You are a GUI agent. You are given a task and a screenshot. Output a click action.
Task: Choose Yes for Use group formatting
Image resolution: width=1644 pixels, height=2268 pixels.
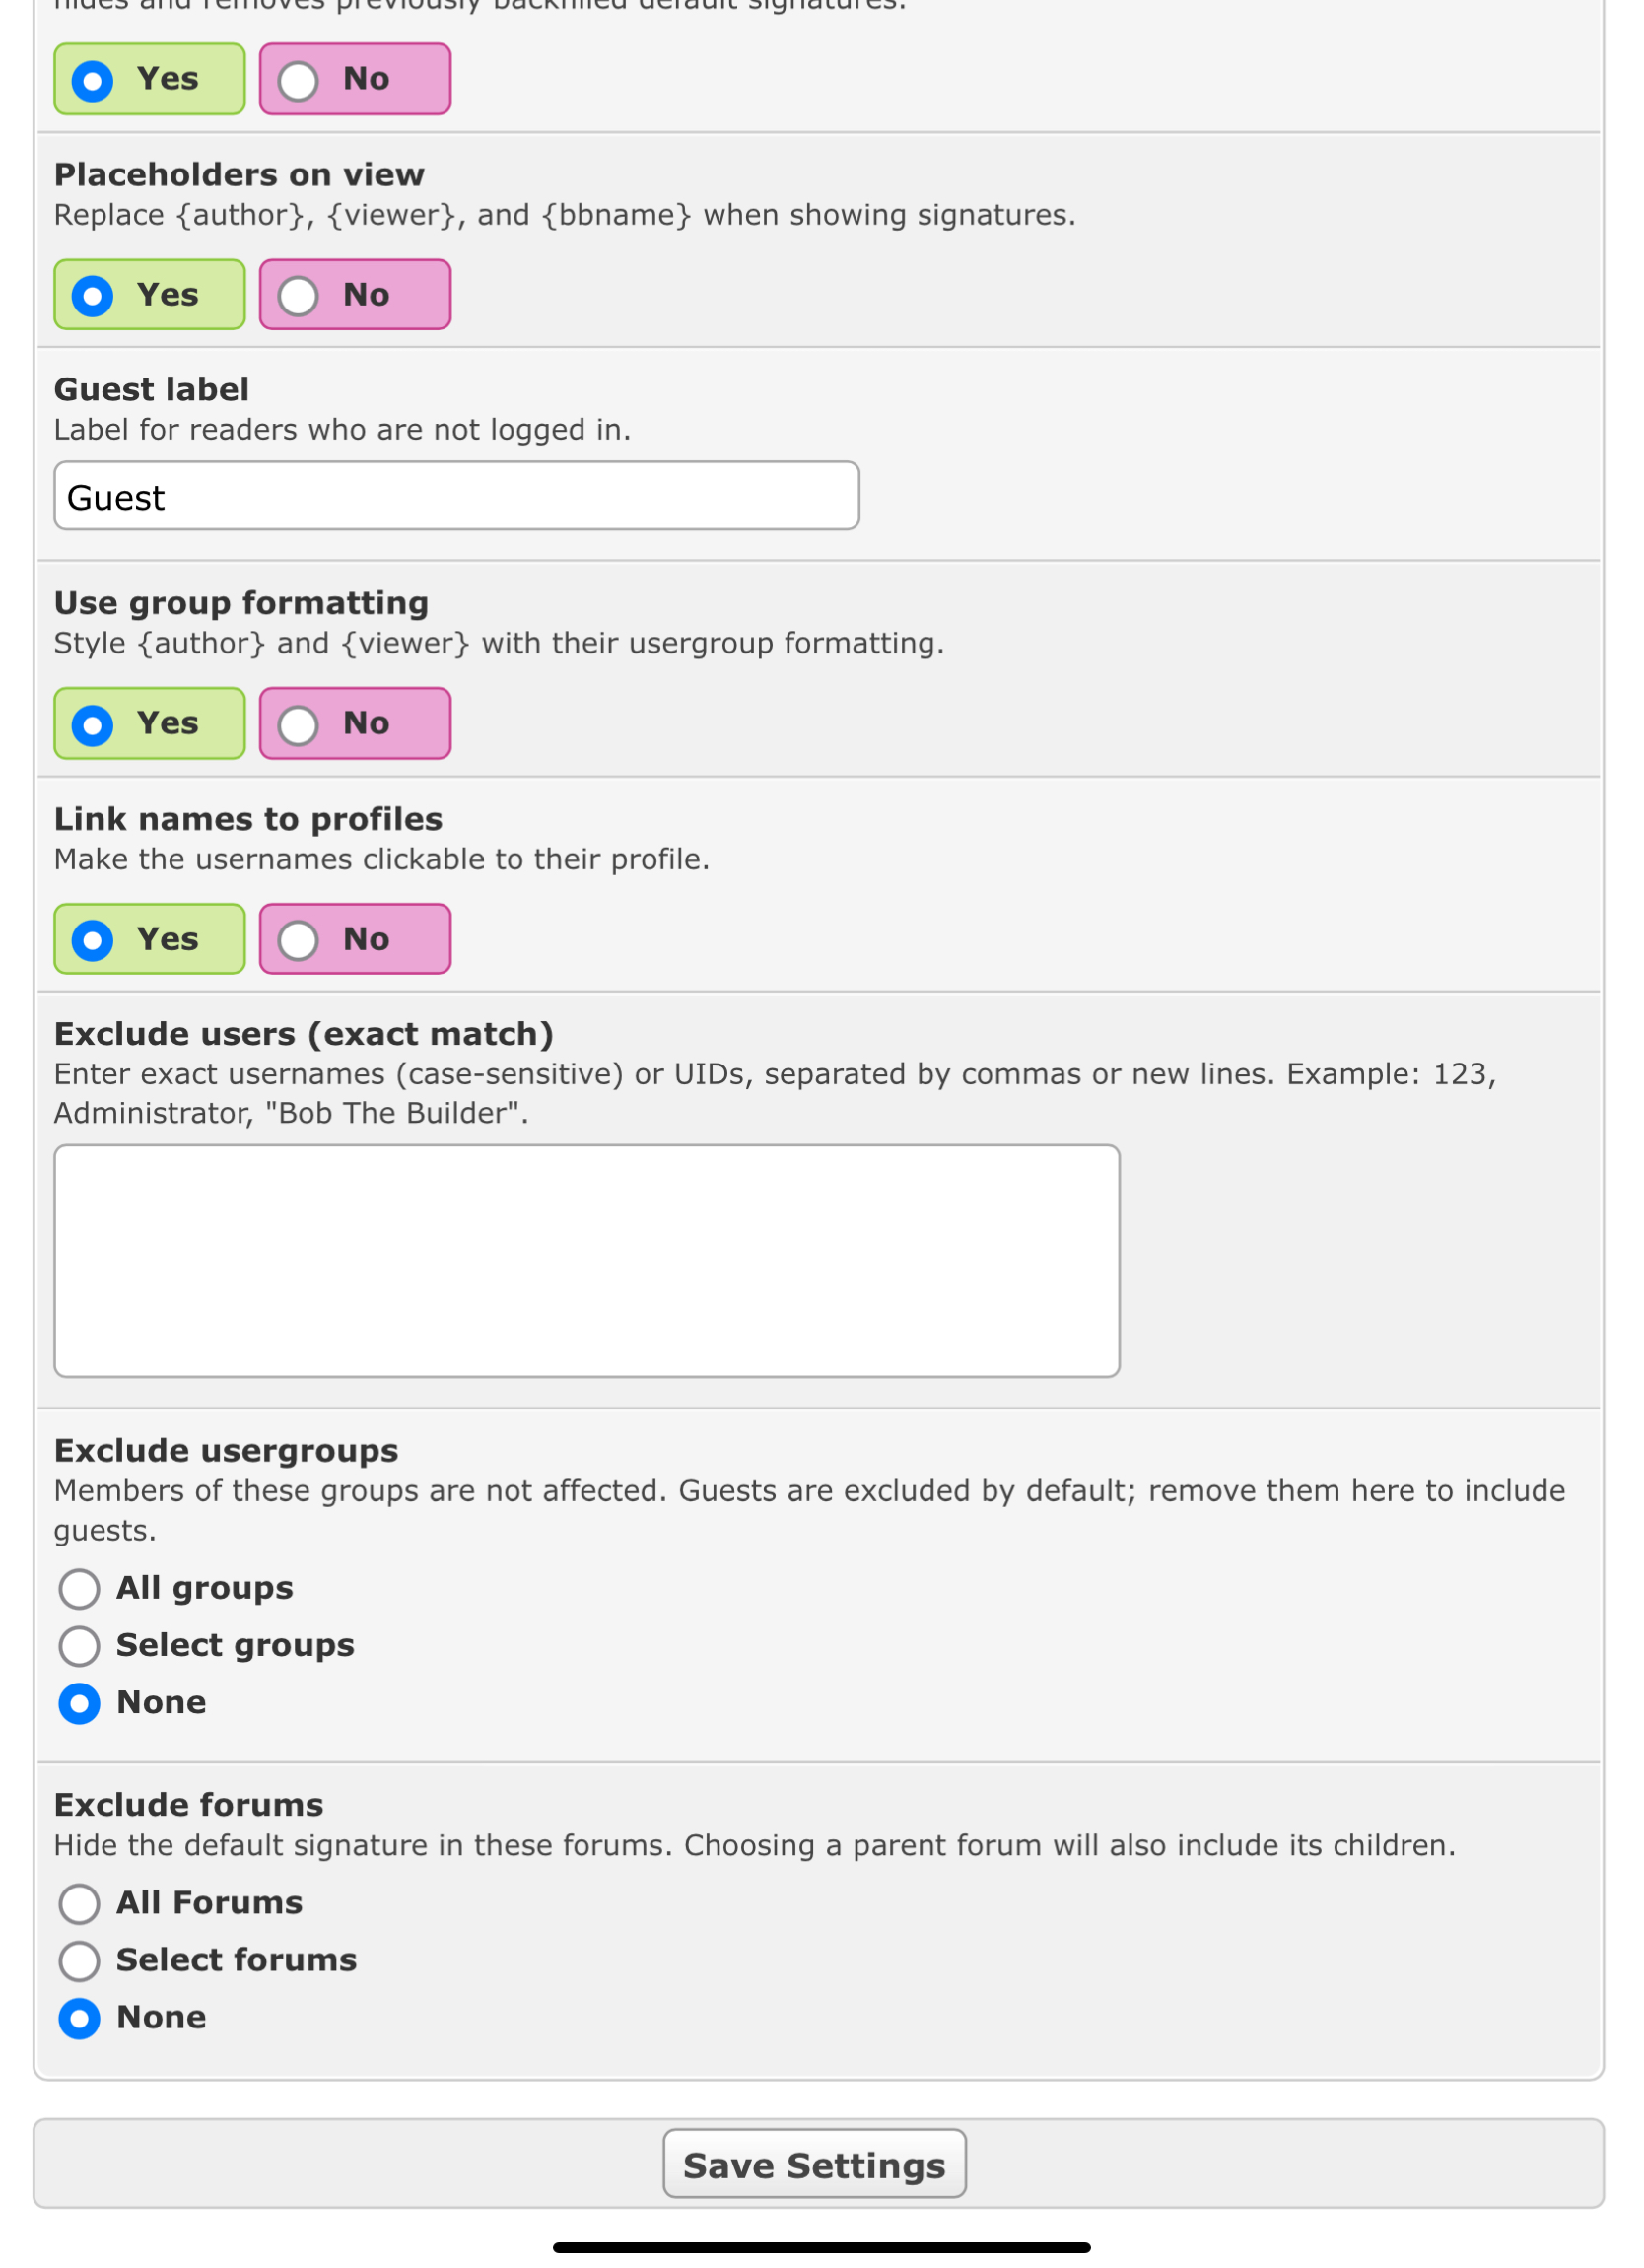coord(92,725)
